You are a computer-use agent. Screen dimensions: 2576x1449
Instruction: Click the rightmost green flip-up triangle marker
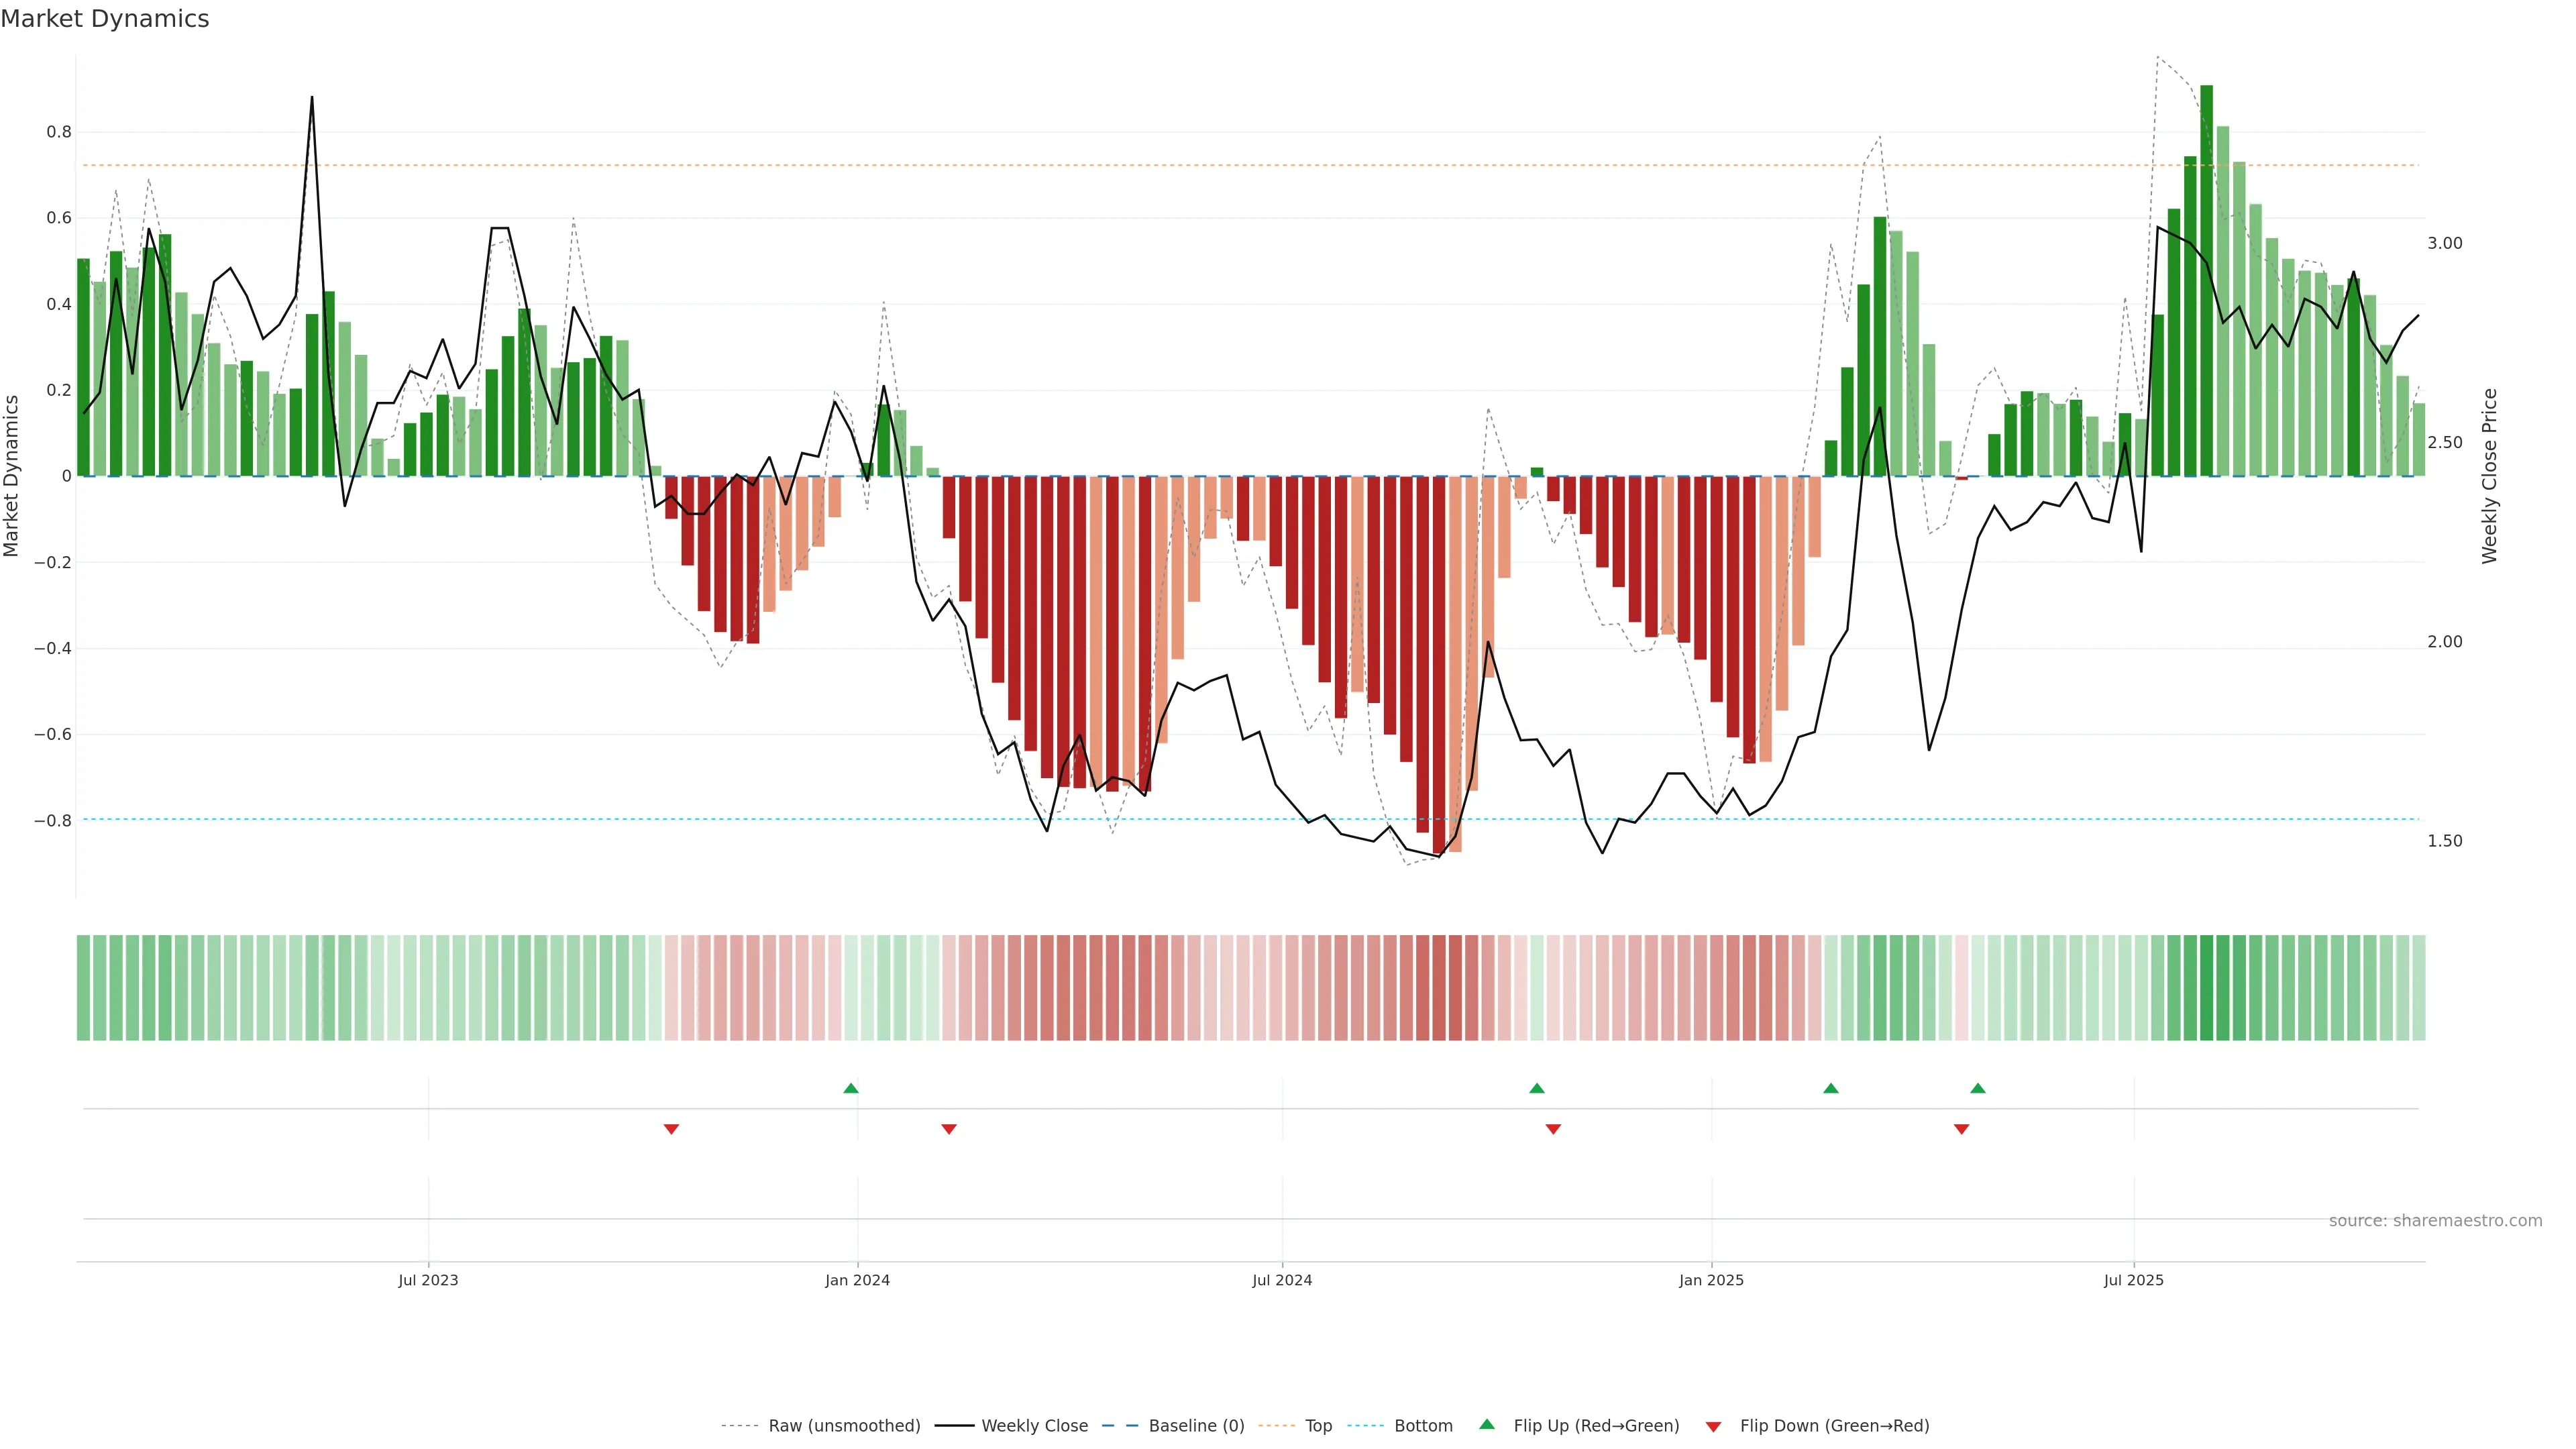1977,1088
